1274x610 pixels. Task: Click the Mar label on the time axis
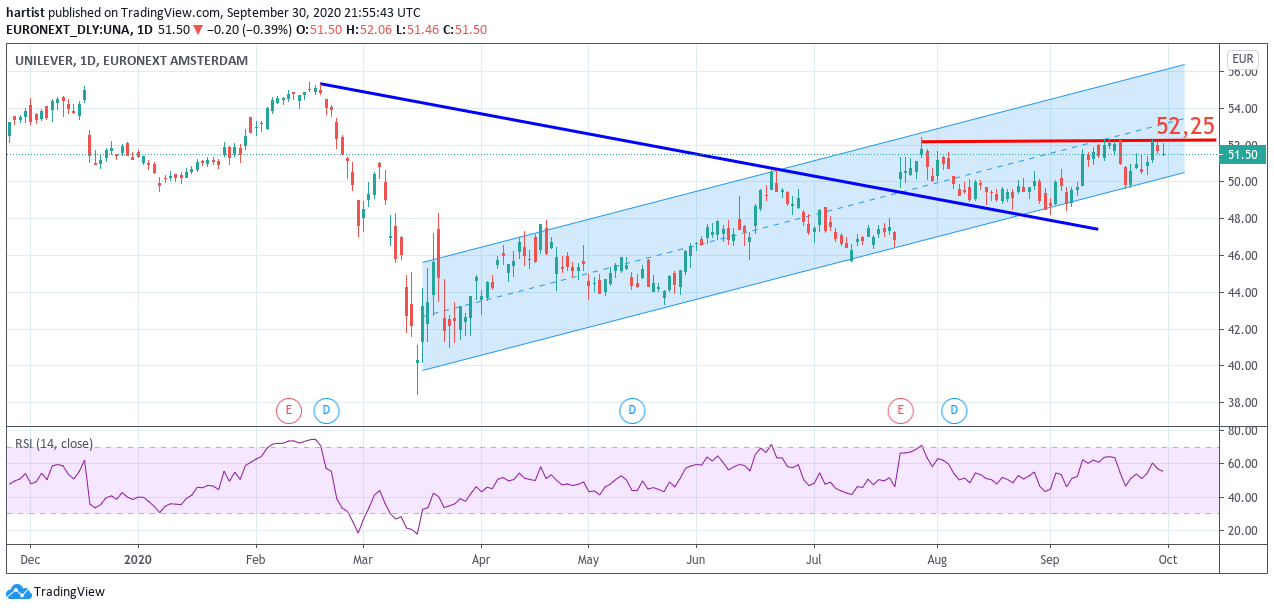tap(363, 560)
